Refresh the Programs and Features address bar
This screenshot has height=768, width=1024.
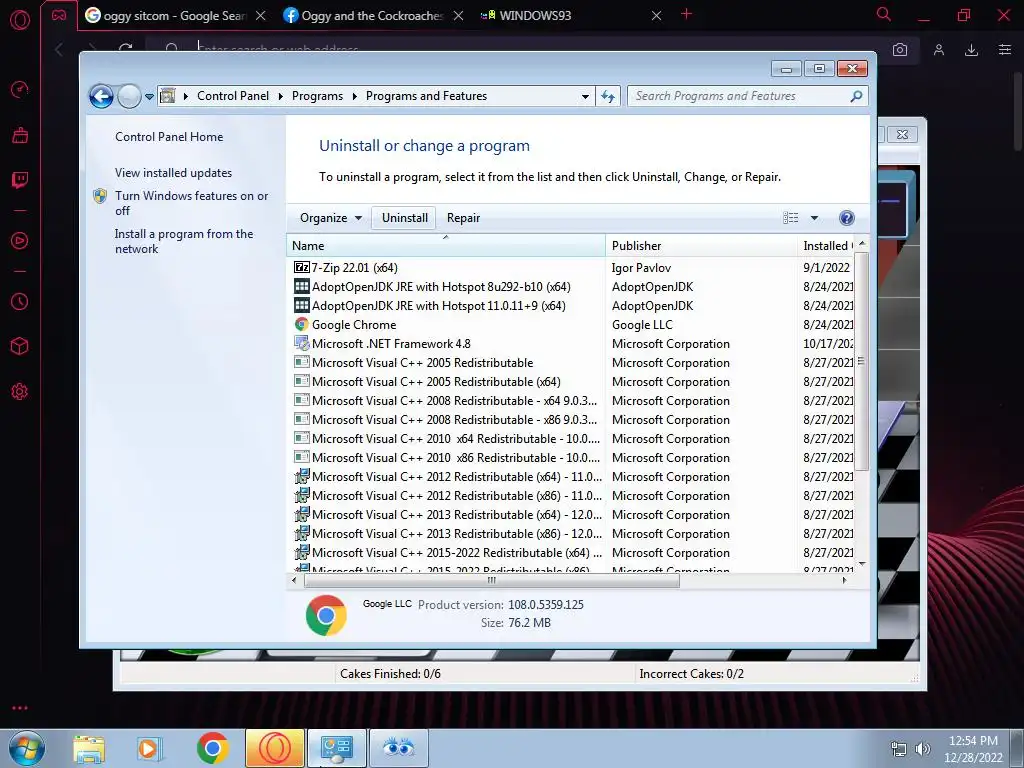pyautogui.click(x=608, y=97)
